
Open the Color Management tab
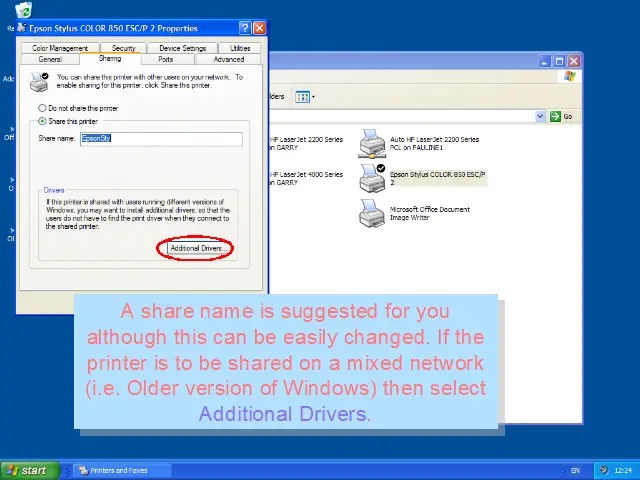[x=60, y=48]
